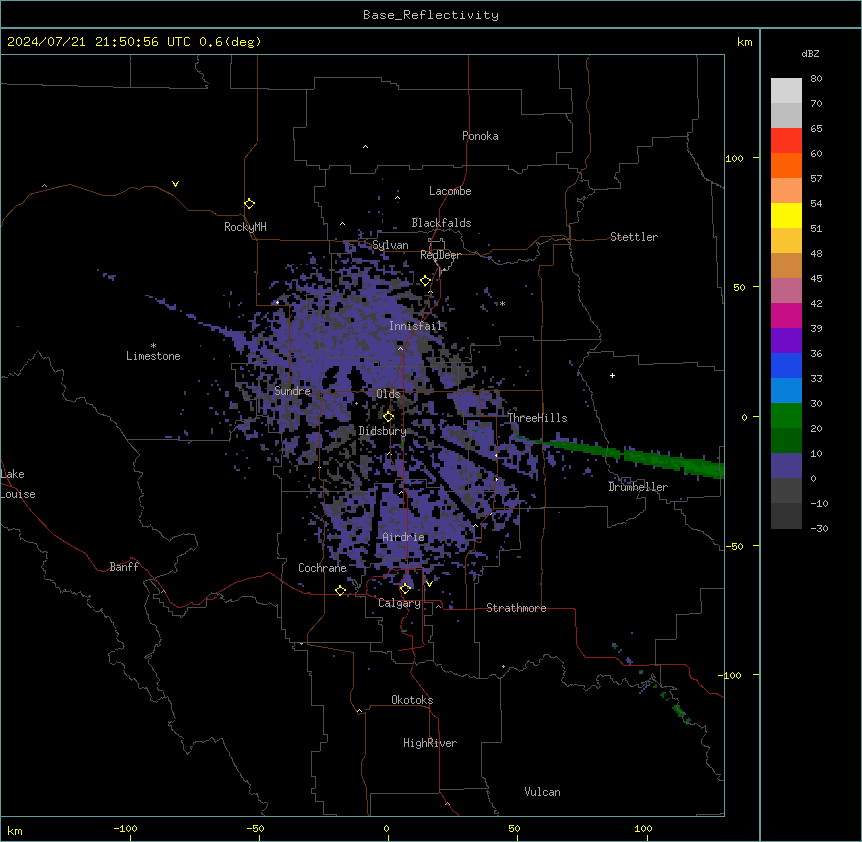Click the Okotoks city label
862x842 pixels.
tap(412, 700)
